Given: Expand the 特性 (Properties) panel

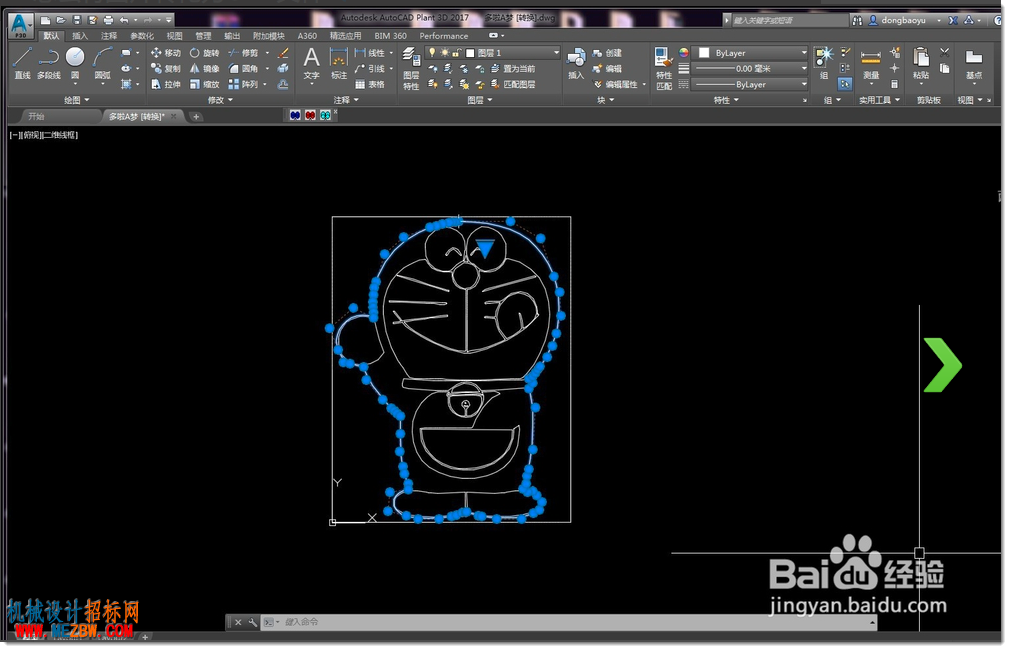Looking at the screenshot, I should [727, 100].
